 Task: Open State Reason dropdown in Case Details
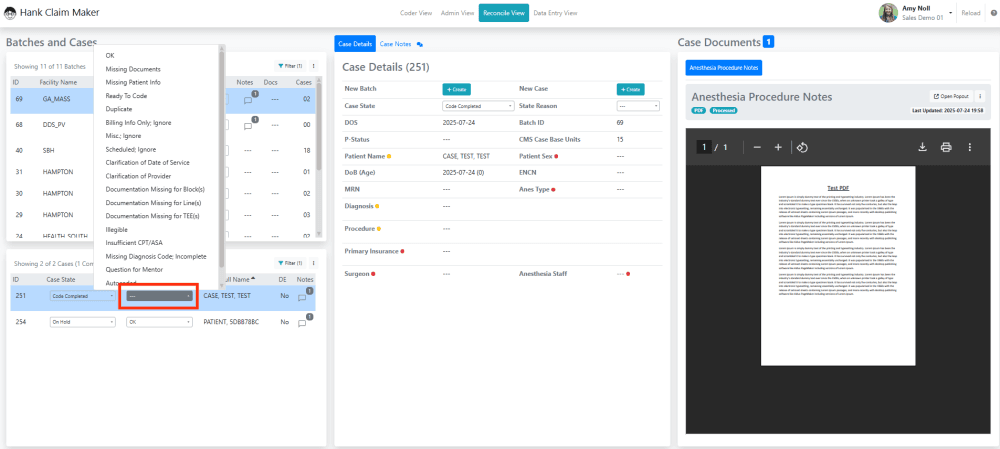point(638,106)
